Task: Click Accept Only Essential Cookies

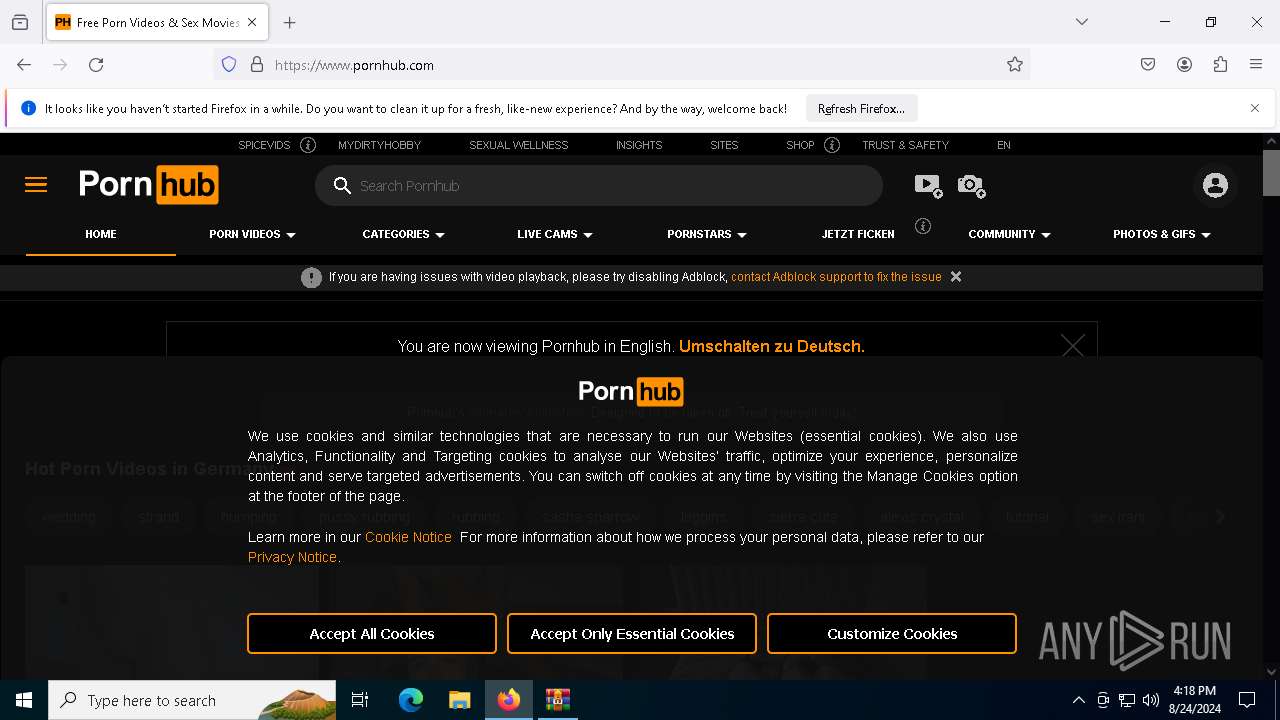Action: [x=632, y=634]
